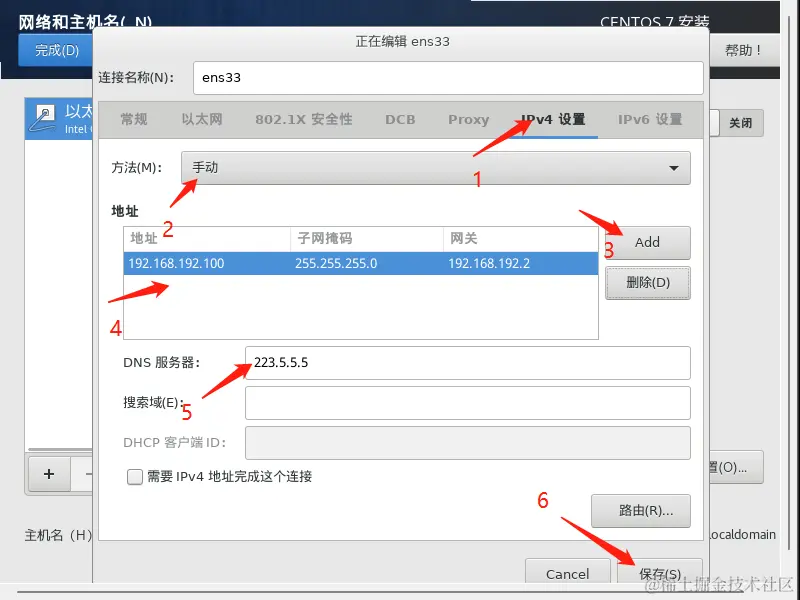The height and width of the screenshot is (600, 800).
Task: Click the Cancel button
Action: click(567, 573)
